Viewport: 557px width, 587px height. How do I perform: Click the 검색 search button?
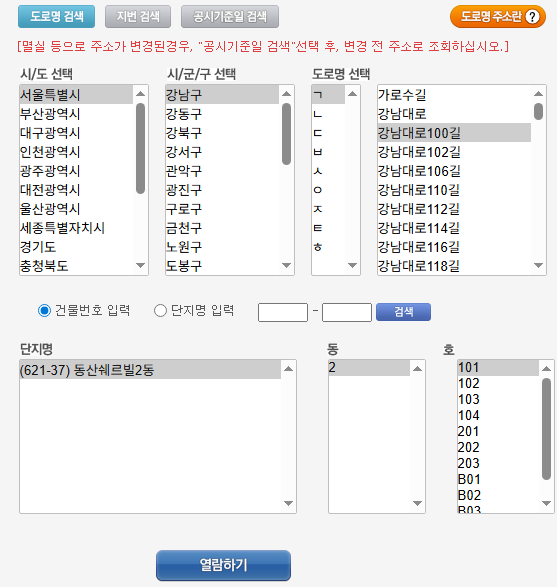click(403, 312)
